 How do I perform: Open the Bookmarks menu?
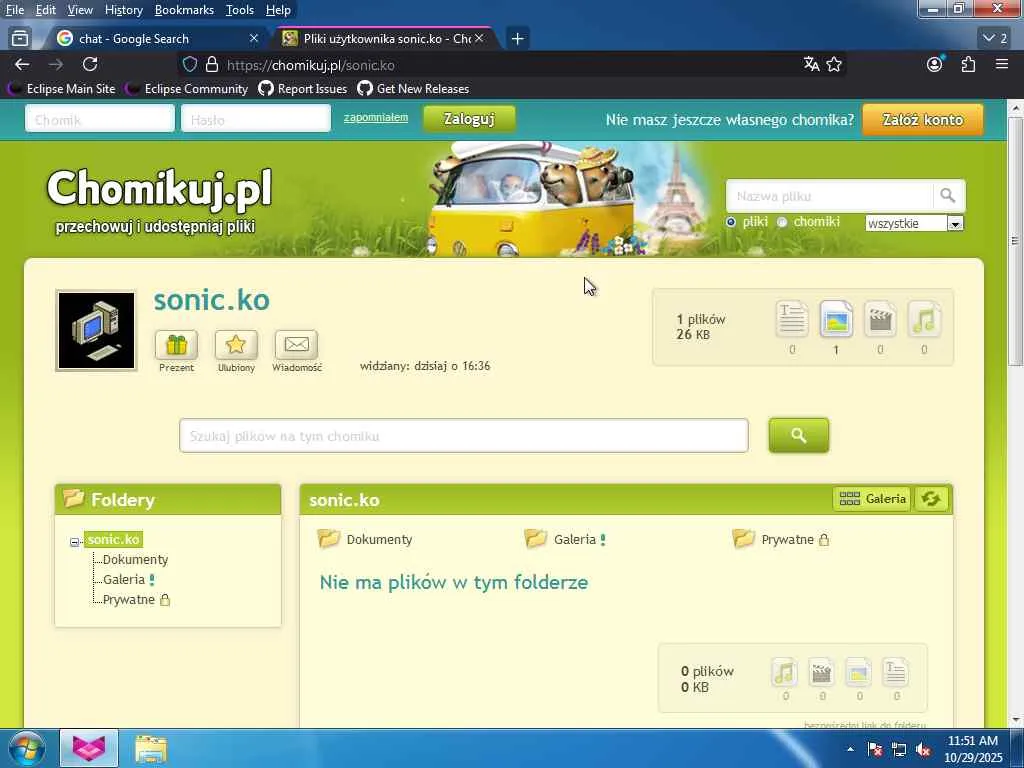(184, 10)
